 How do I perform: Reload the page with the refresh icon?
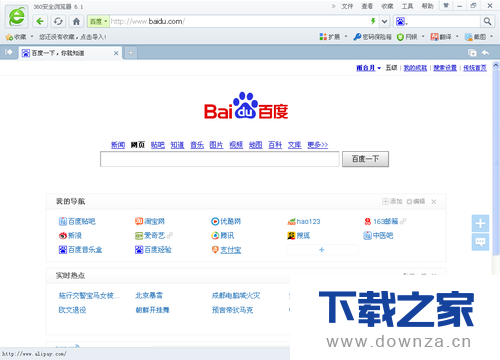click(58, 22)
